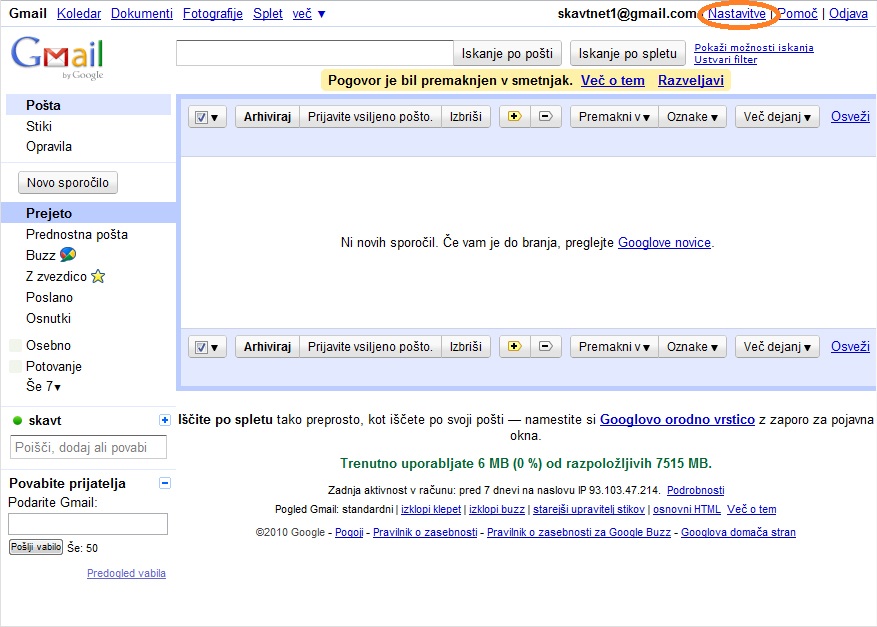This screenshot has width=877, height=627.
Task: Open Pravilnik o zasebnosti link
Action: pos(425,532)
